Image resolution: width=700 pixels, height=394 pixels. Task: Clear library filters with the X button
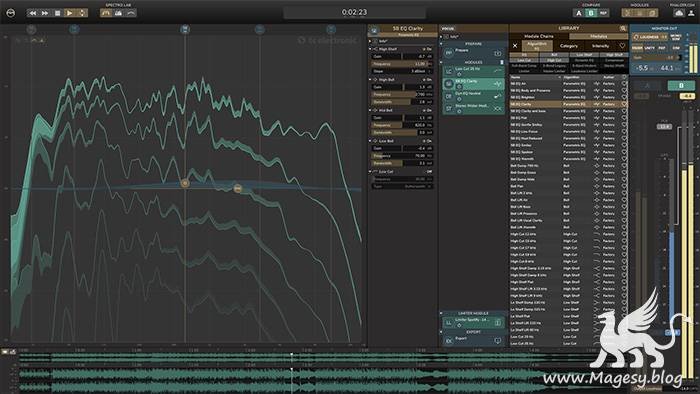point(515,46)
